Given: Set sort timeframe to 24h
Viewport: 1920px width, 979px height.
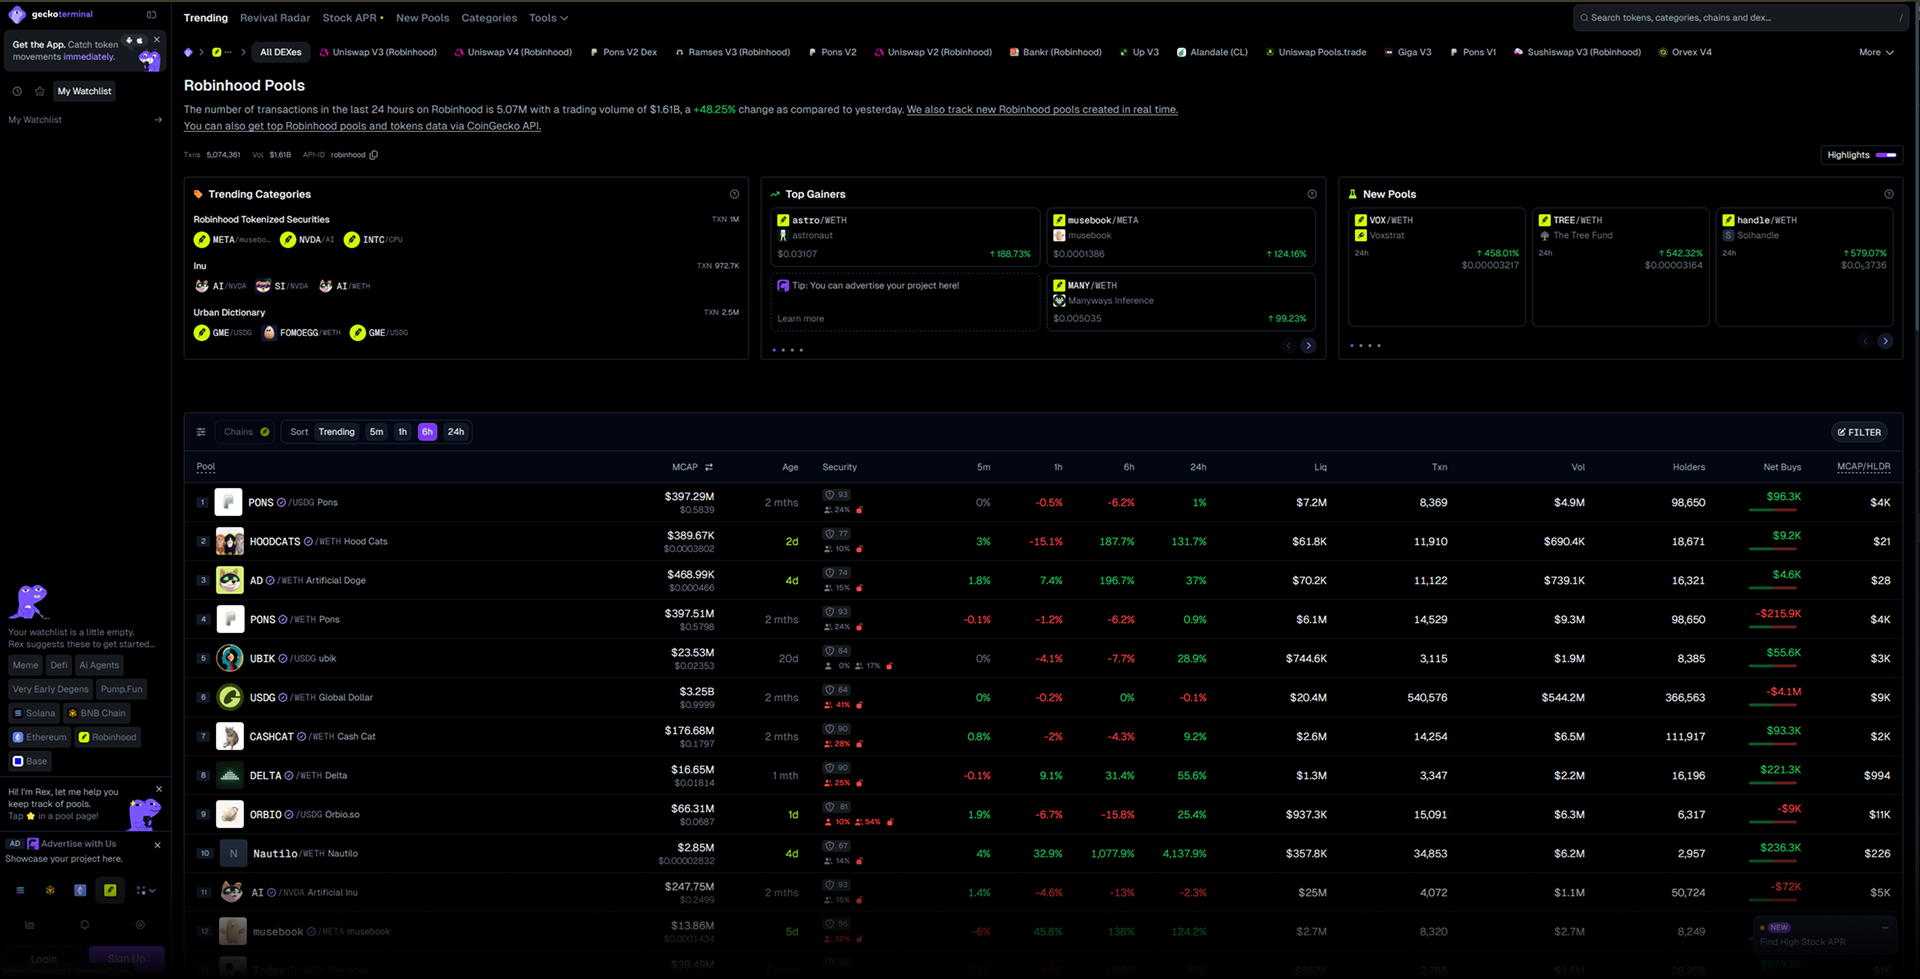Looking at the screenshot, I should 456,432.
